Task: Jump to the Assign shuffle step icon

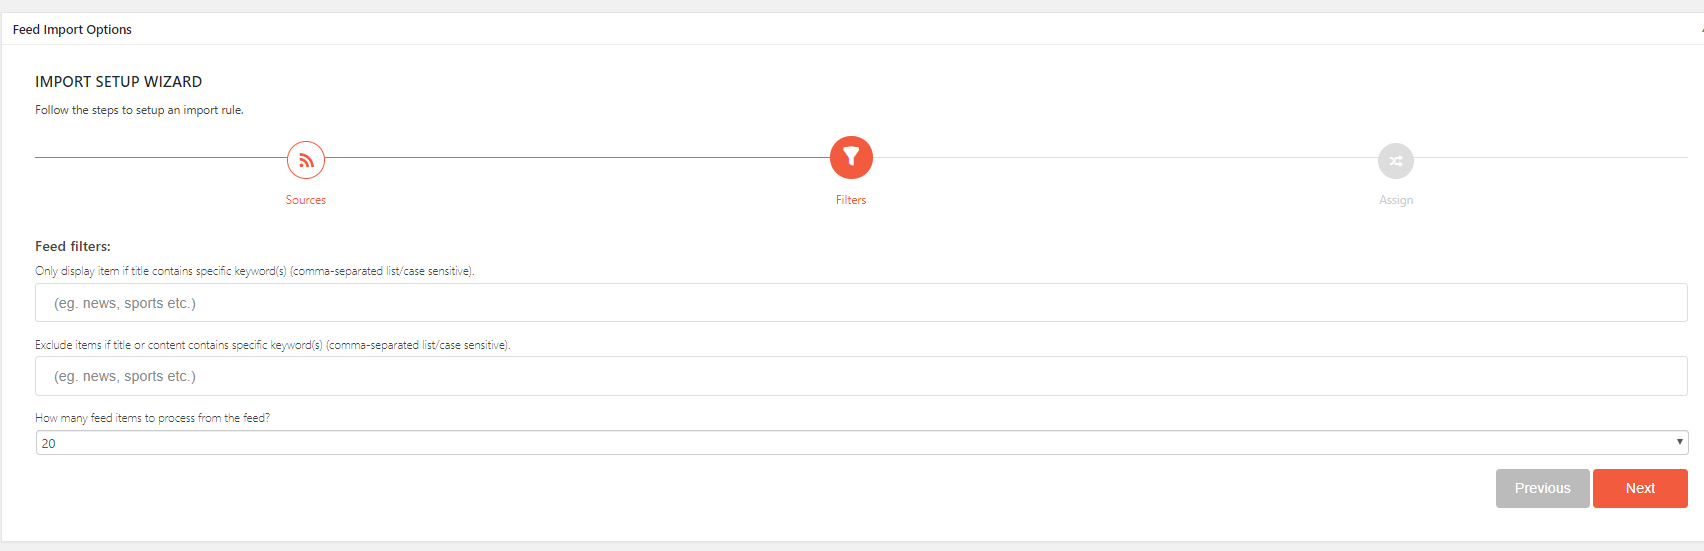Action: coord(1396,160)
